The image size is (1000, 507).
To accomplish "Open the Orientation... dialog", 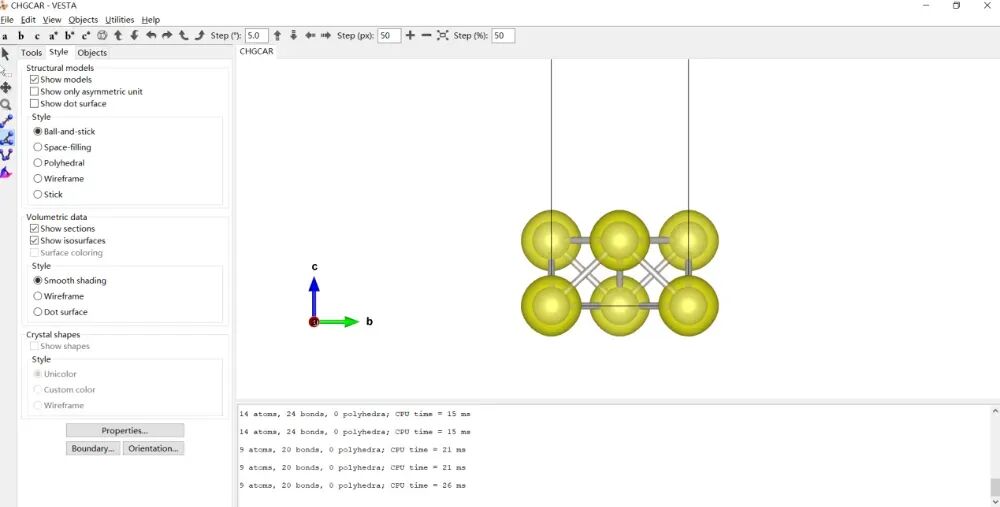I will point(153,448).
